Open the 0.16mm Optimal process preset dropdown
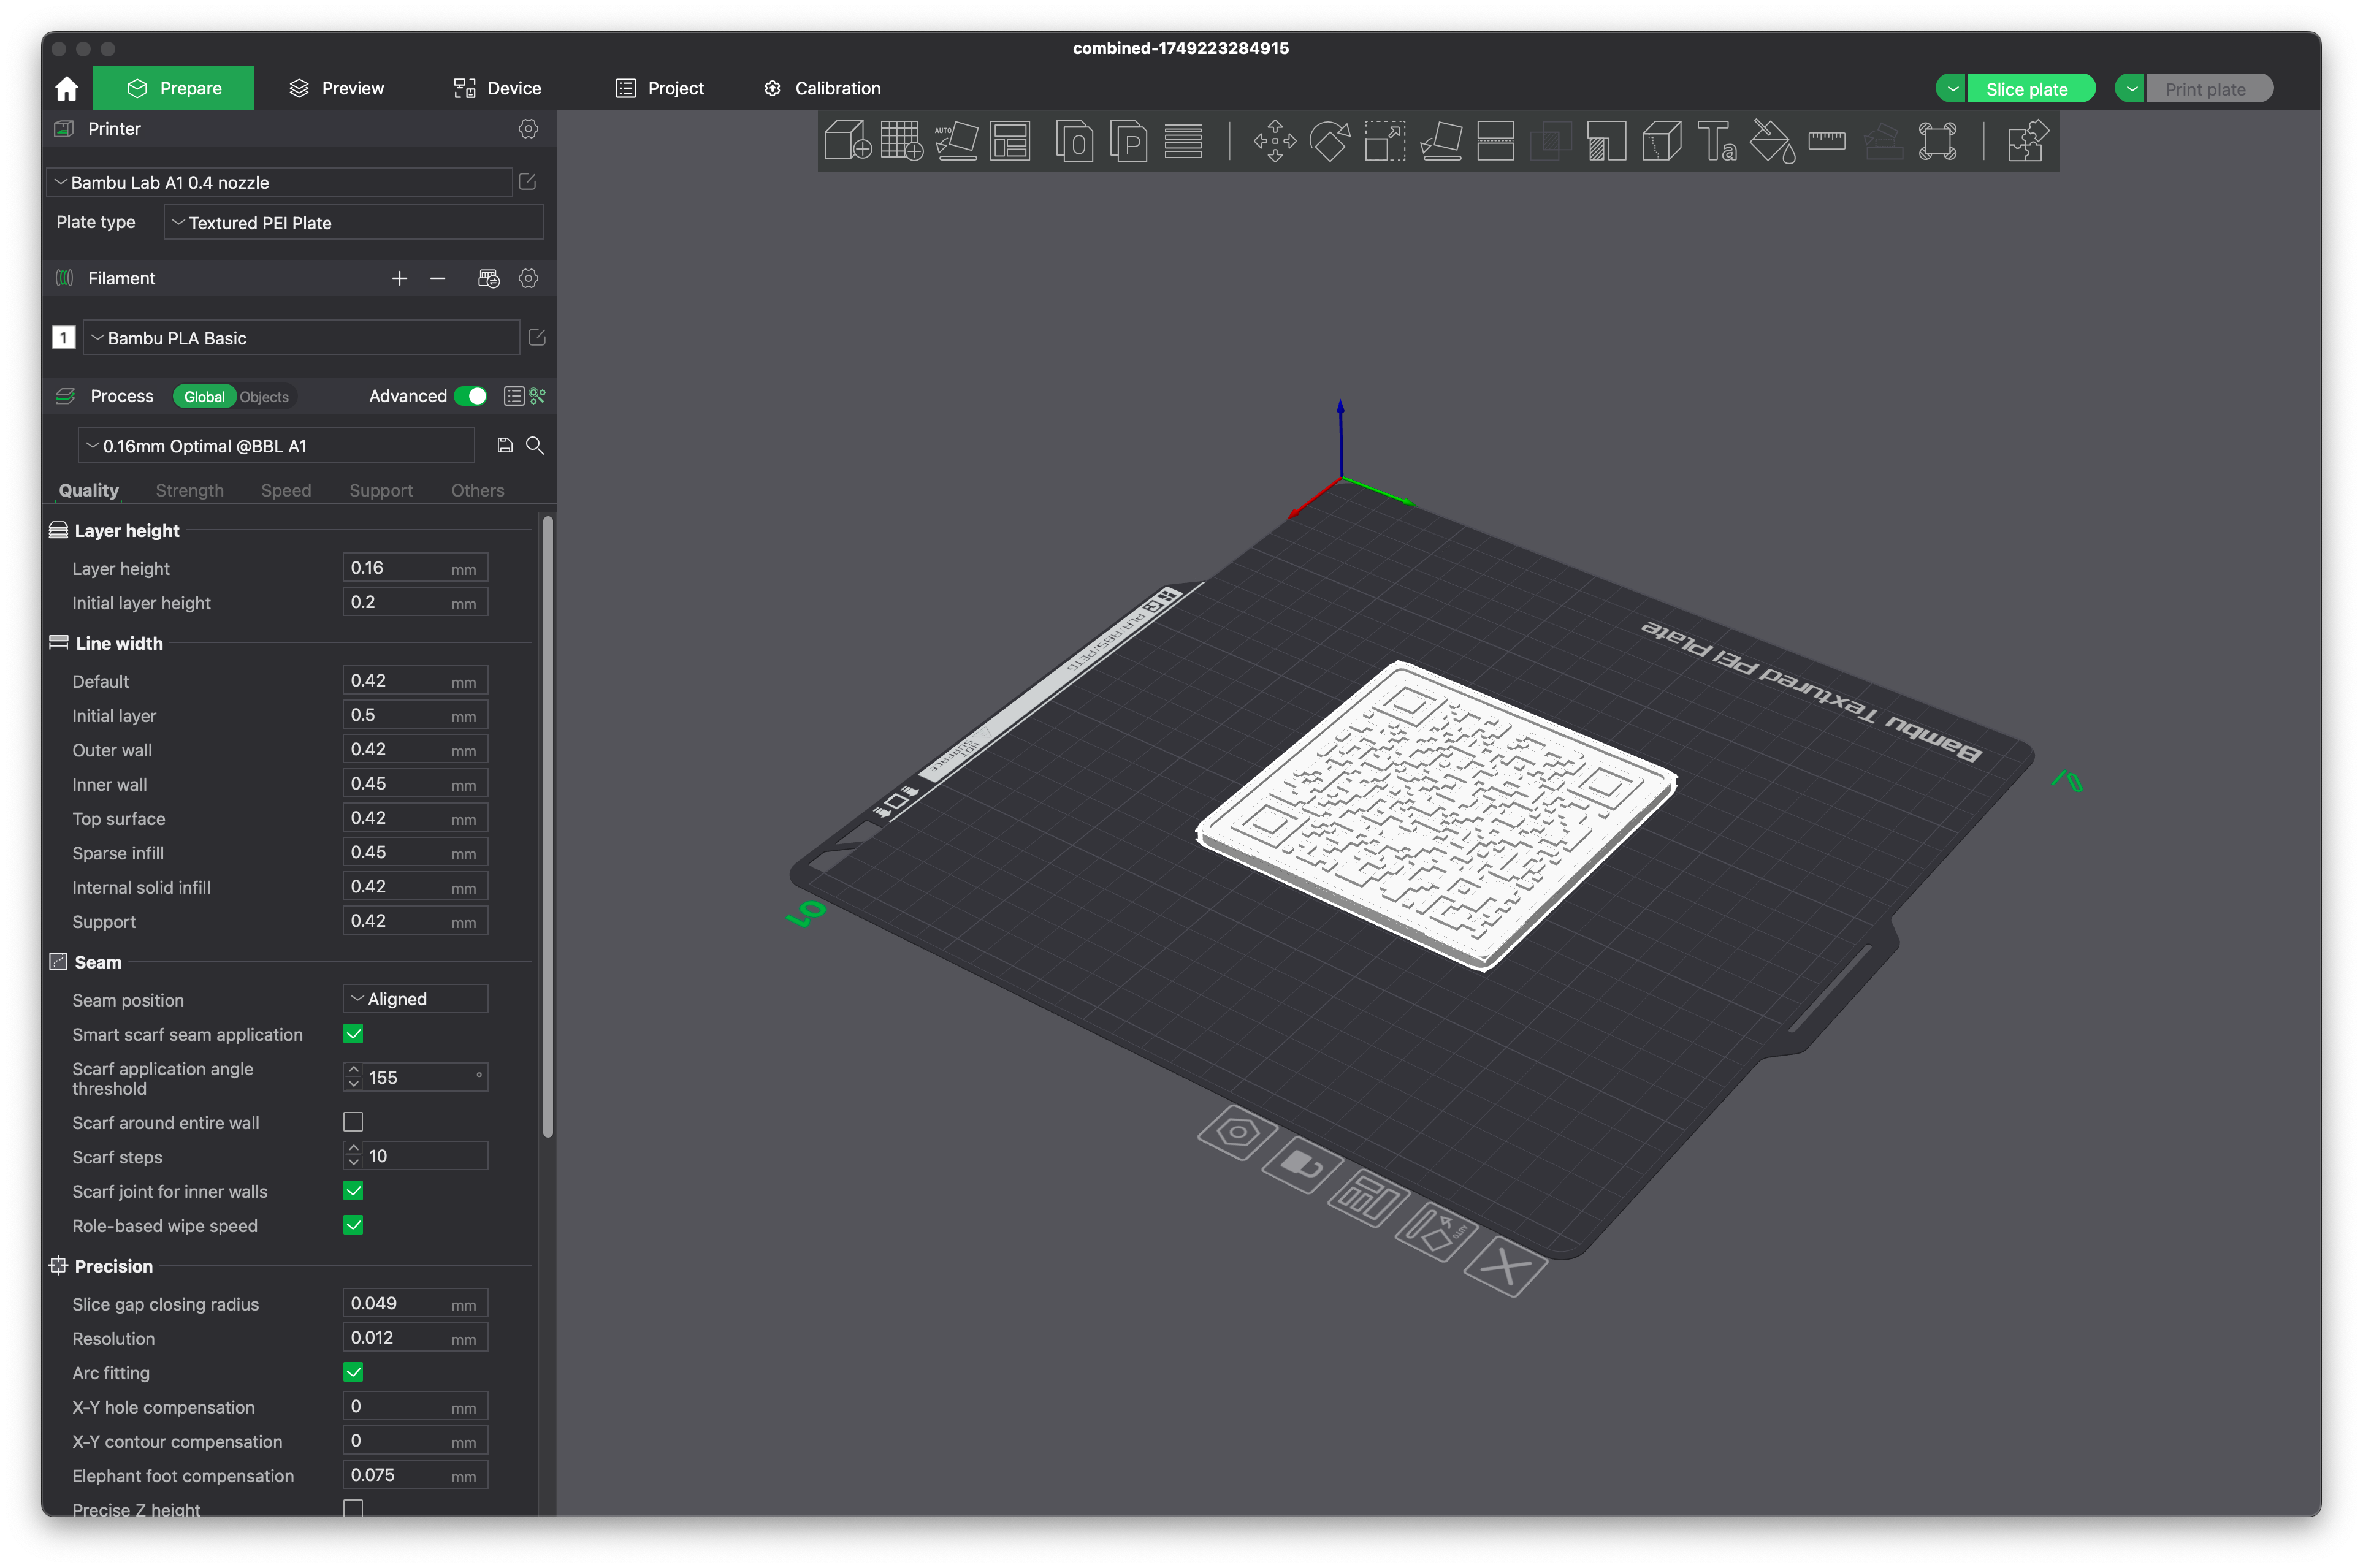The image size is (2363, 1568). pos(276,446)
